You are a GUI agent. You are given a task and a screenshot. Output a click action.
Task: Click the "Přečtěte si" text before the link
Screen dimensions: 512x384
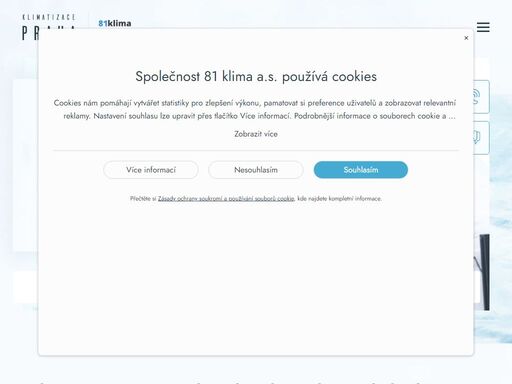click(143, 199)
